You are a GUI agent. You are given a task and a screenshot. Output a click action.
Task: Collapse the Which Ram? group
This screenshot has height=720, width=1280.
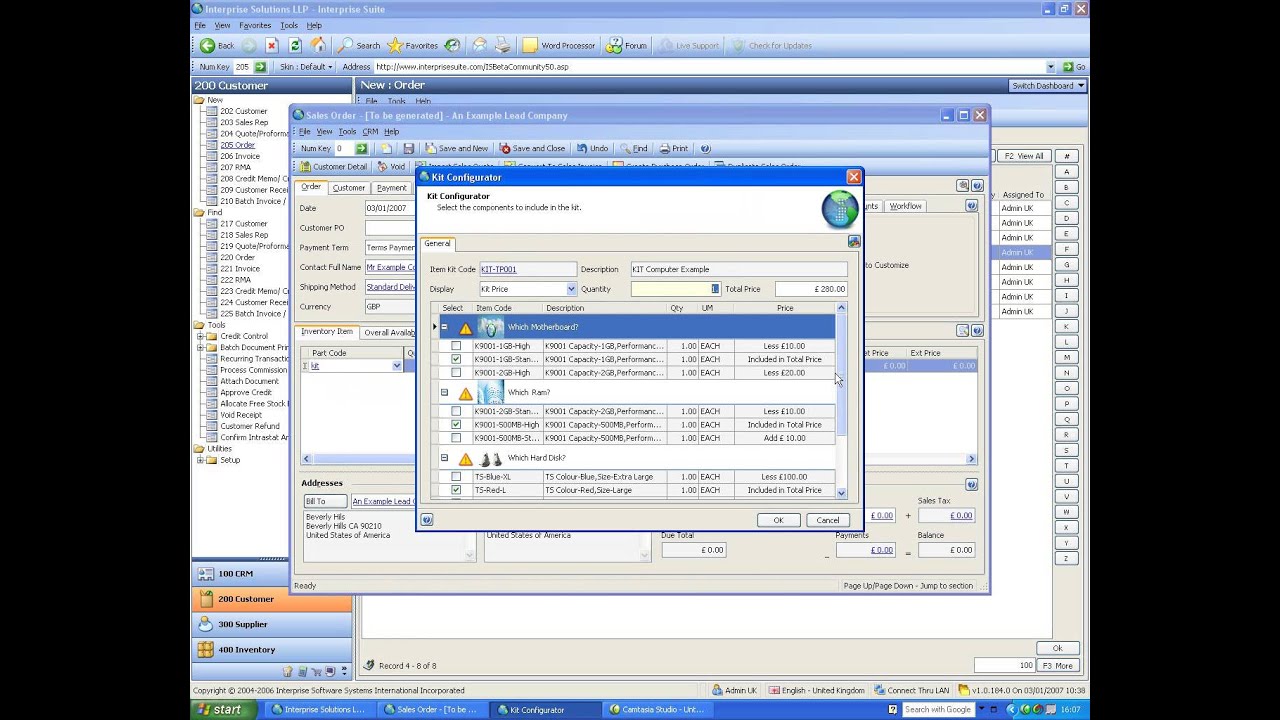click(444, 393)
